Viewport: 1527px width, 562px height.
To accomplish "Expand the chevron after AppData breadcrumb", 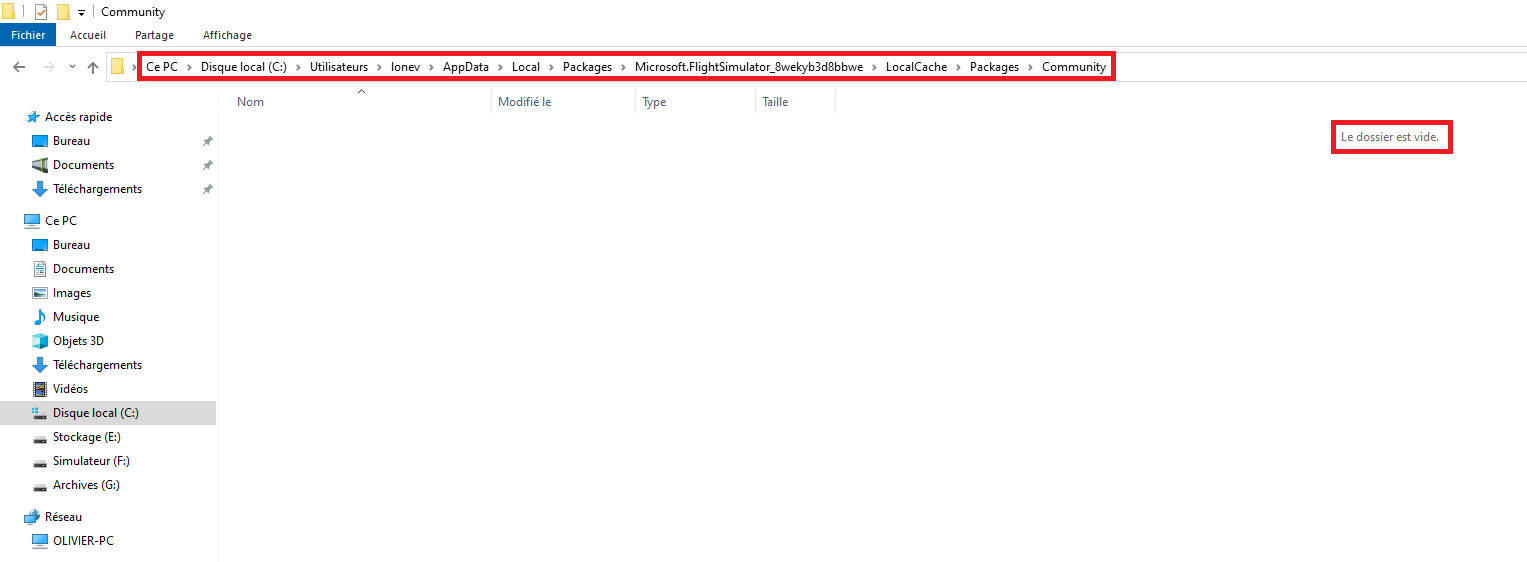I will point(501,67).
